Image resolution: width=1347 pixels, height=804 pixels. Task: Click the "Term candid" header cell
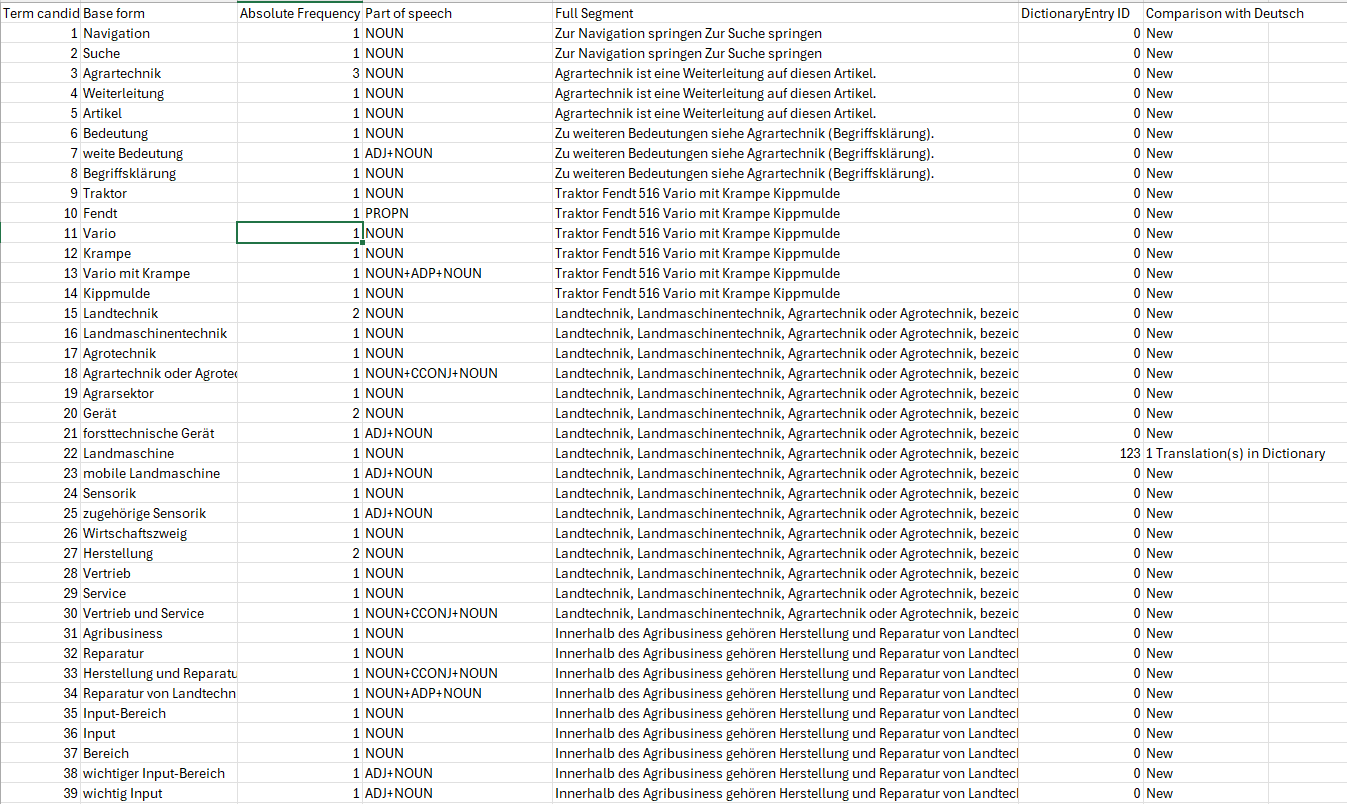pos(40,13)
